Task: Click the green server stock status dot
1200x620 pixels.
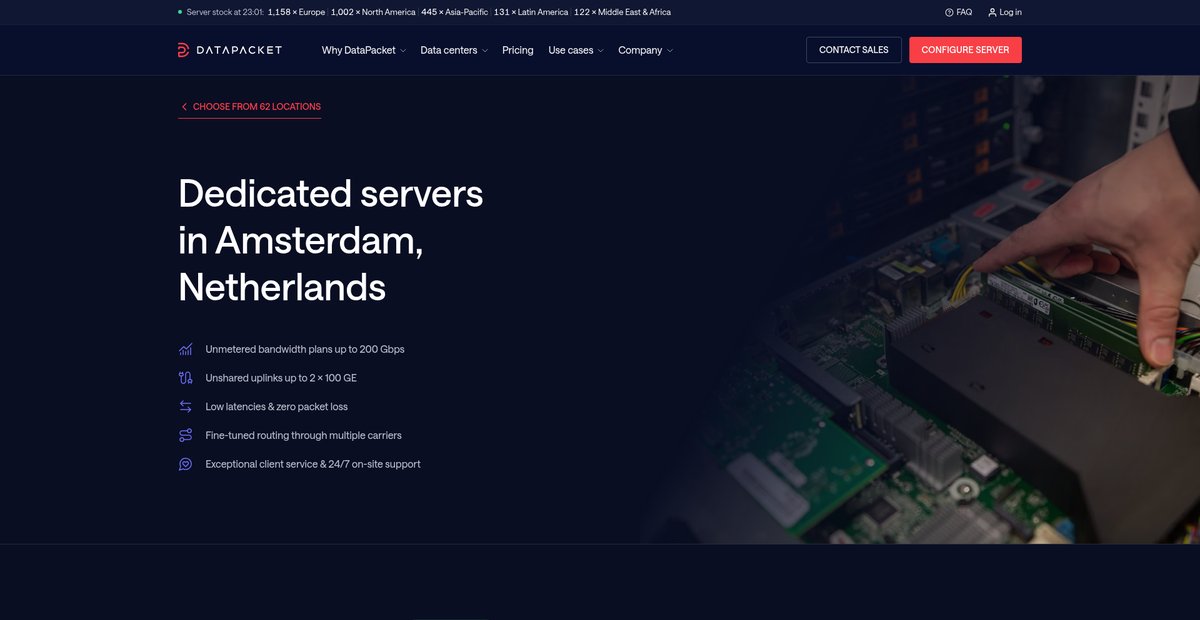Action: (x=180, y=12)
